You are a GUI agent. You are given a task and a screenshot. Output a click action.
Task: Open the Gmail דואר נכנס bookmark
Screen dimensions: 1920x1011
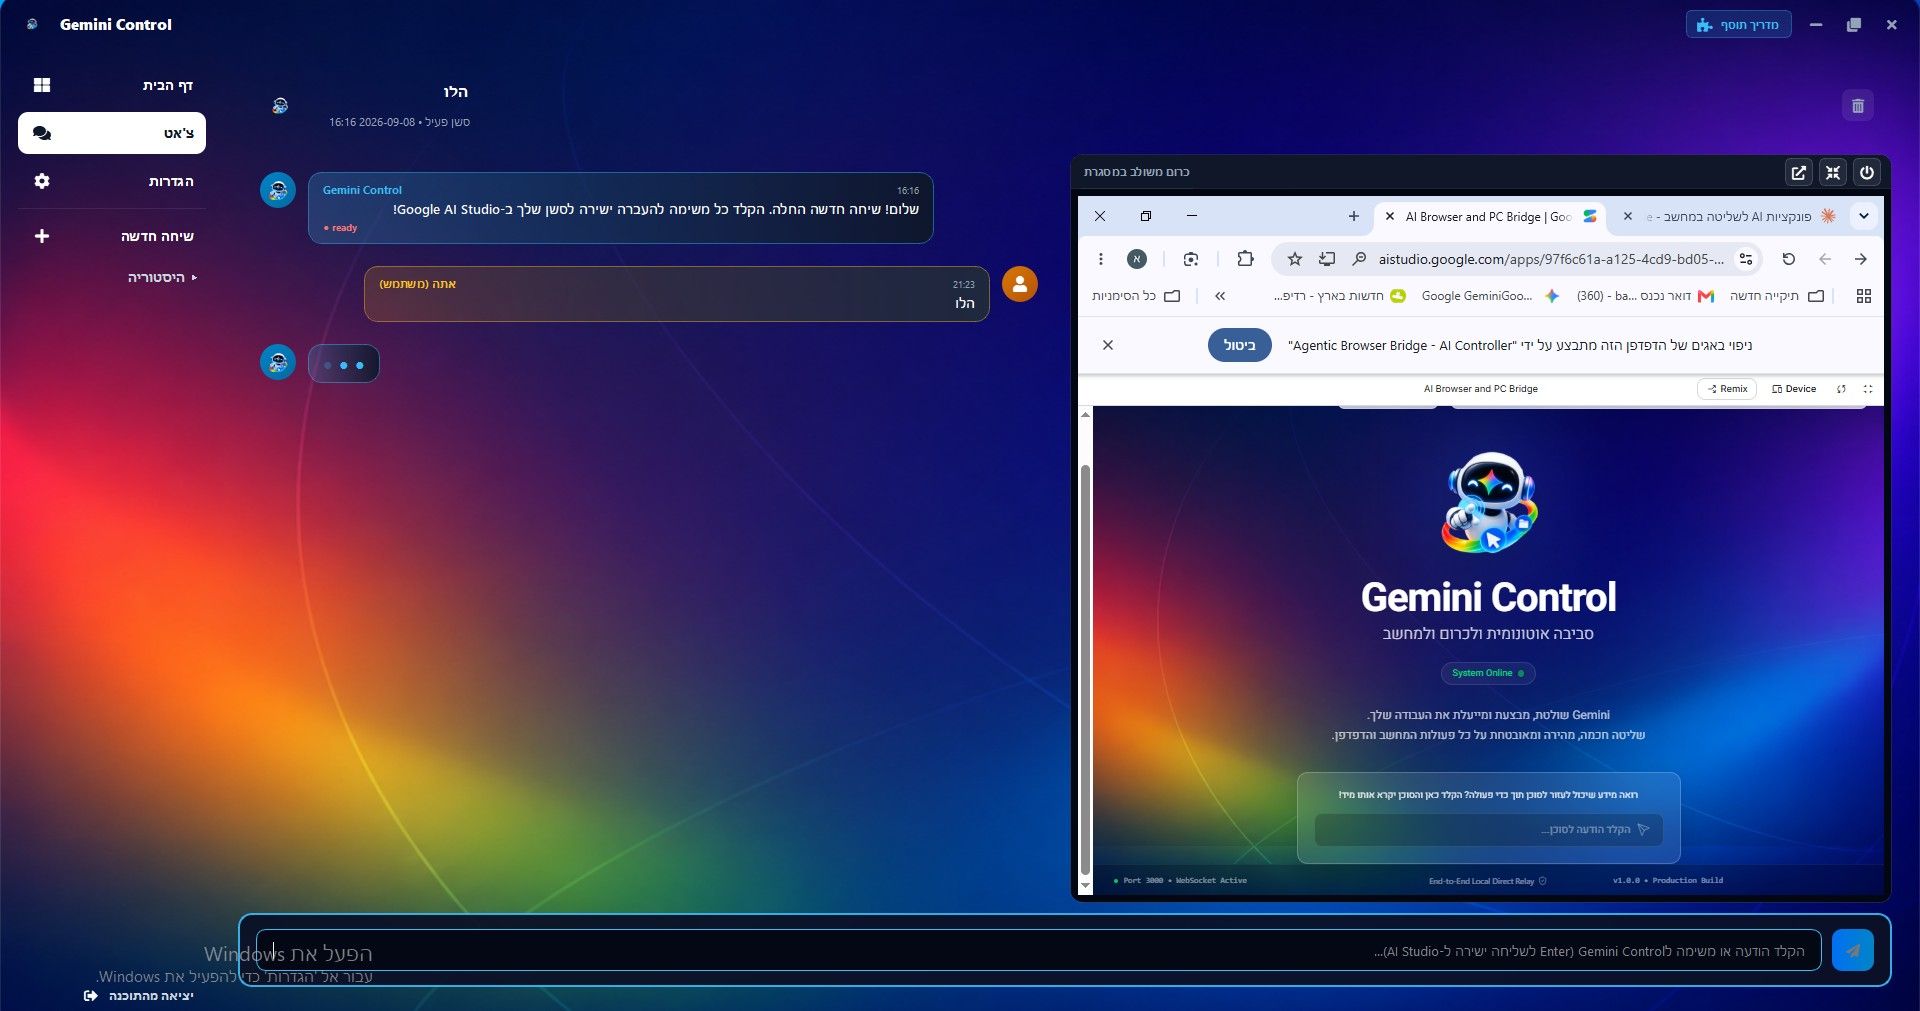click(x=1646, y=296)
